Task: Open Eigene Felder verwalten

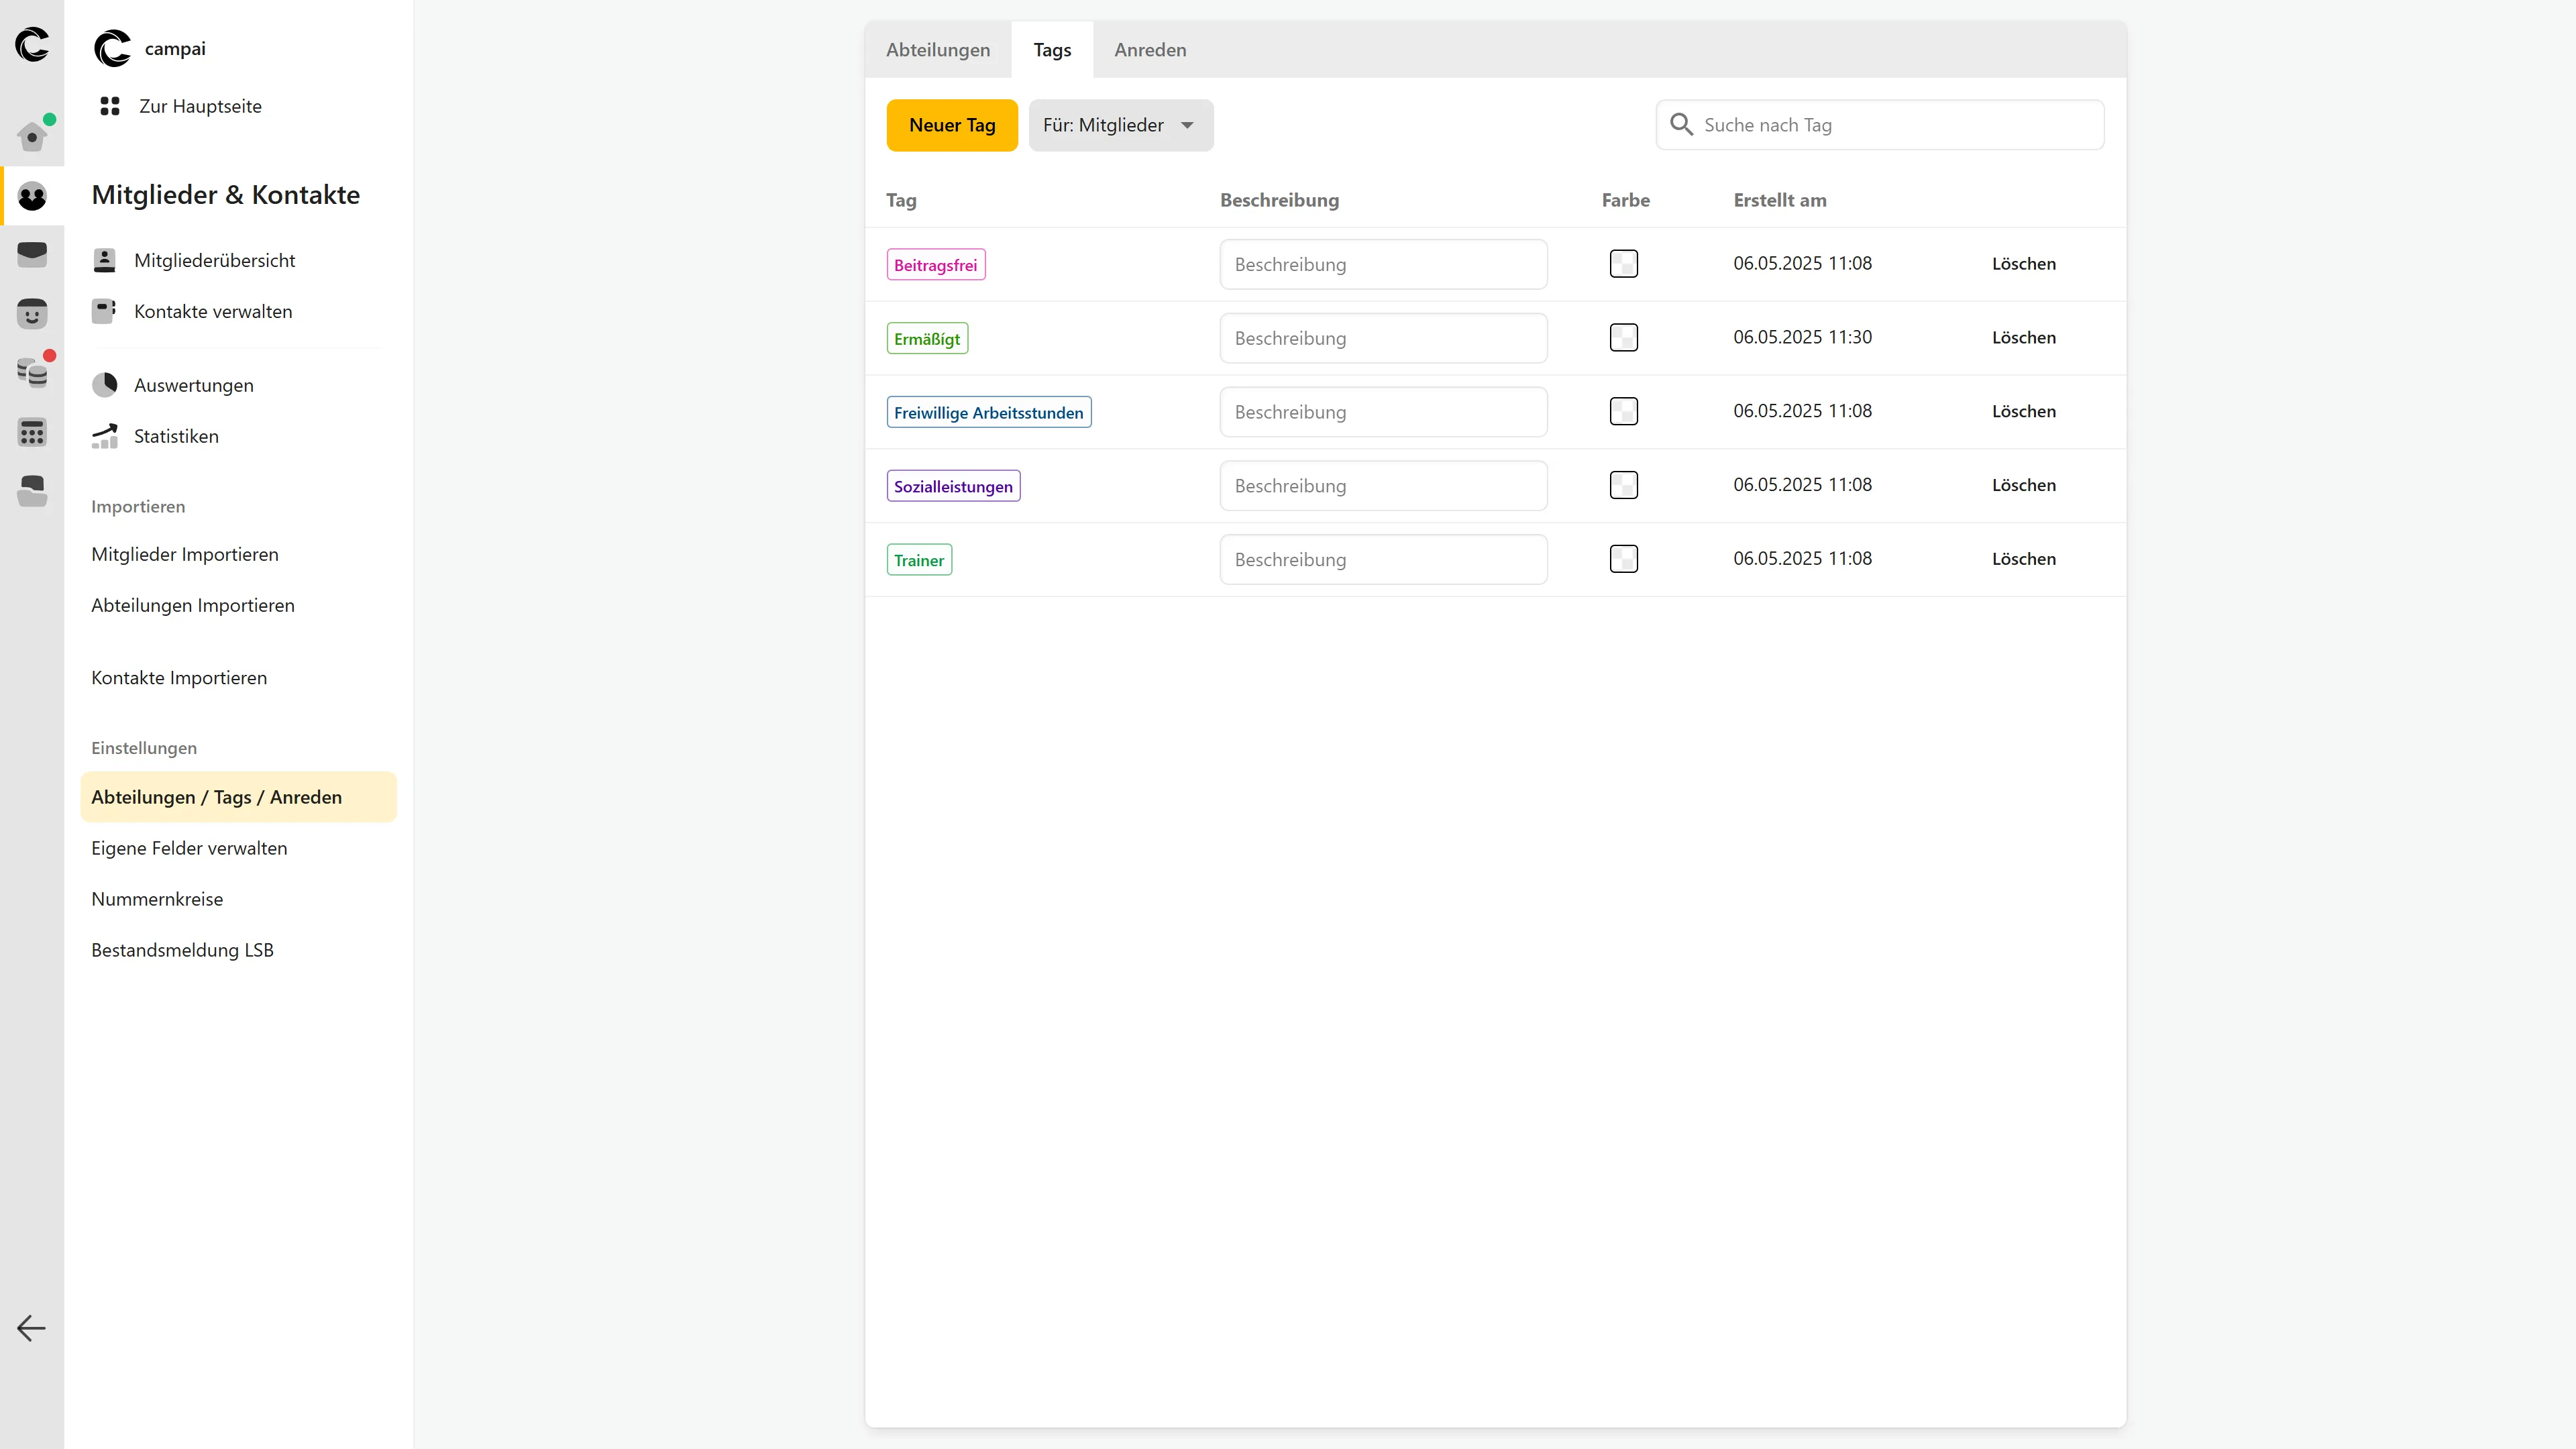Action: point(189,848)
